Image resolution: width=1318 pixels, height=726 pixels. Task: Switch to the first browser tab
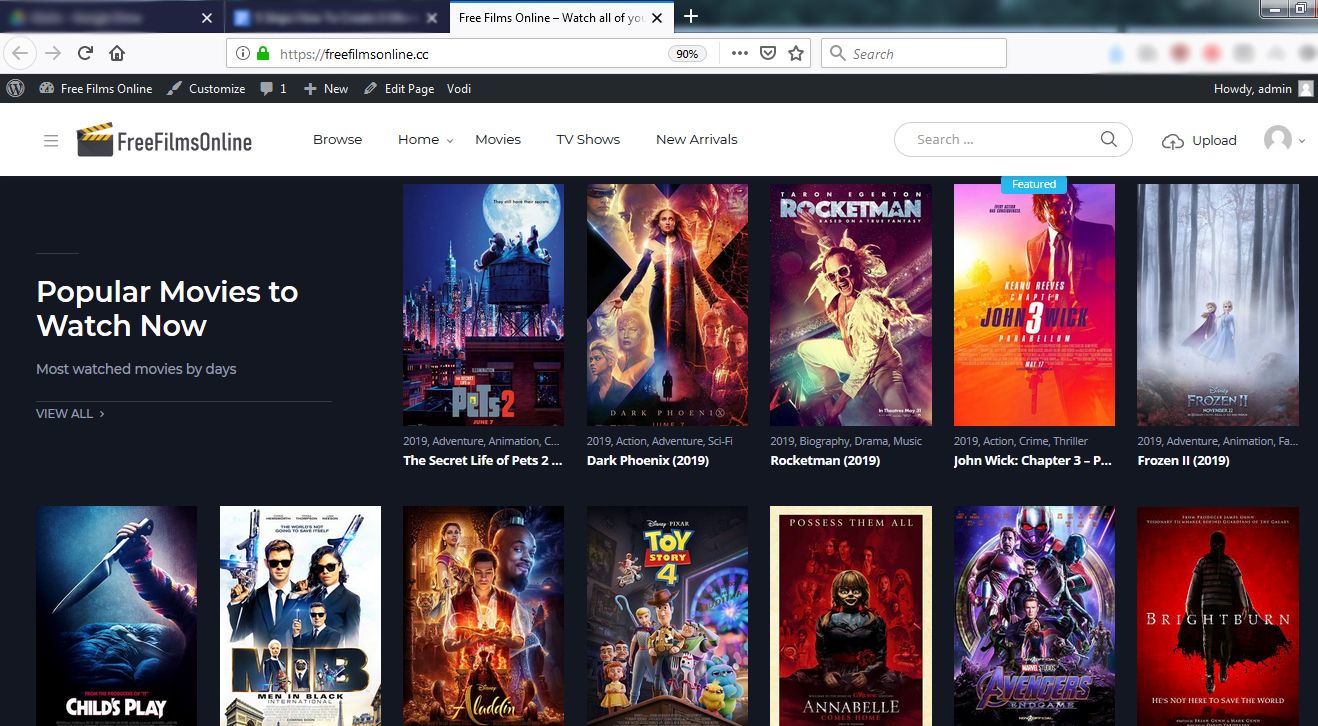point(112,18)
